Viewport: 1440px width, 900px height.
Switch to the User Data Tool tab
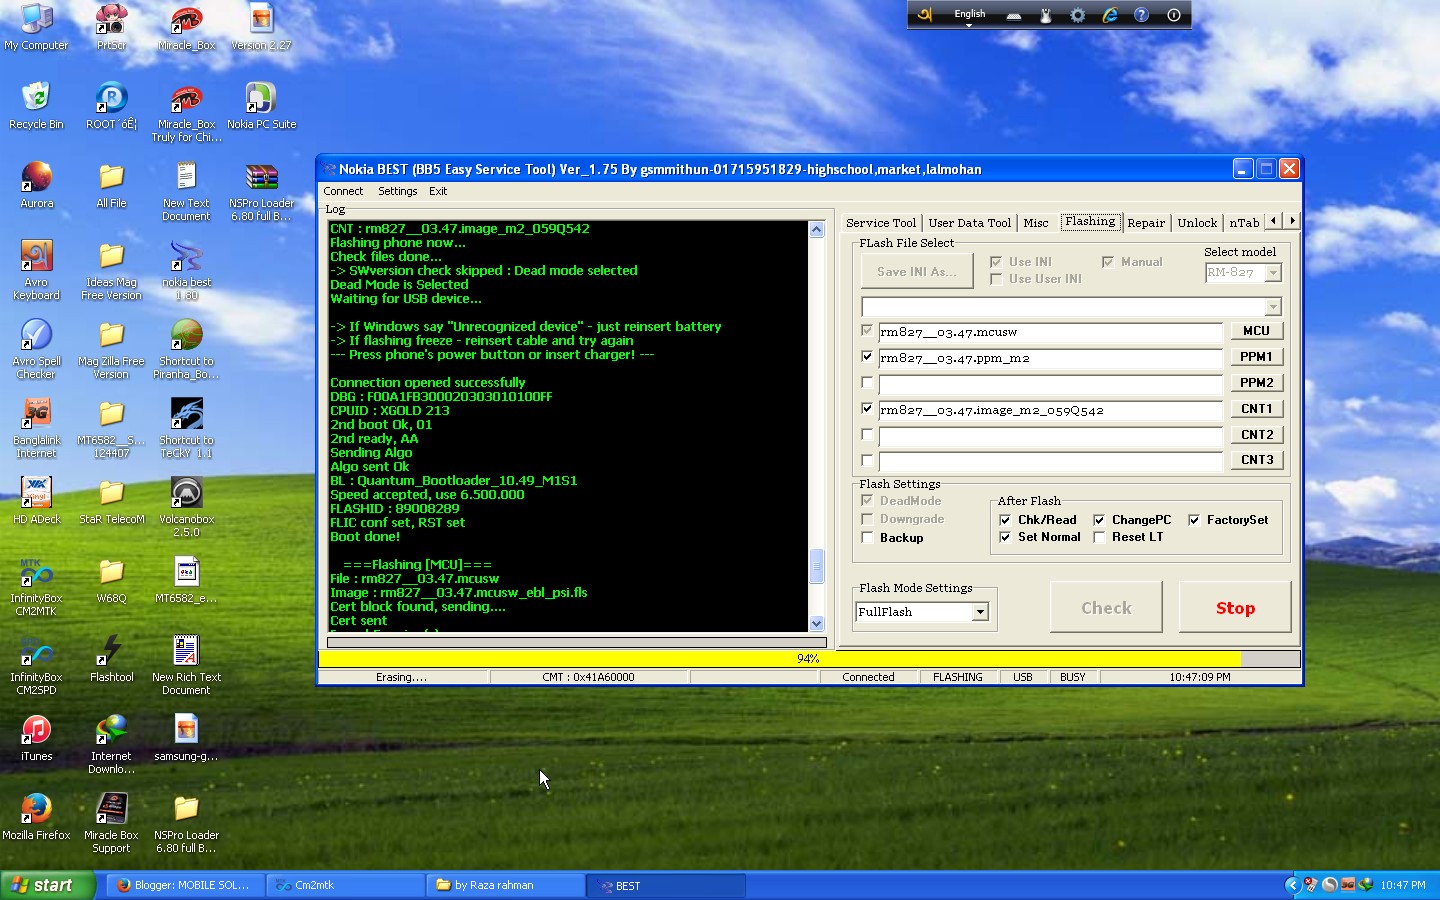tap(969, 223)
